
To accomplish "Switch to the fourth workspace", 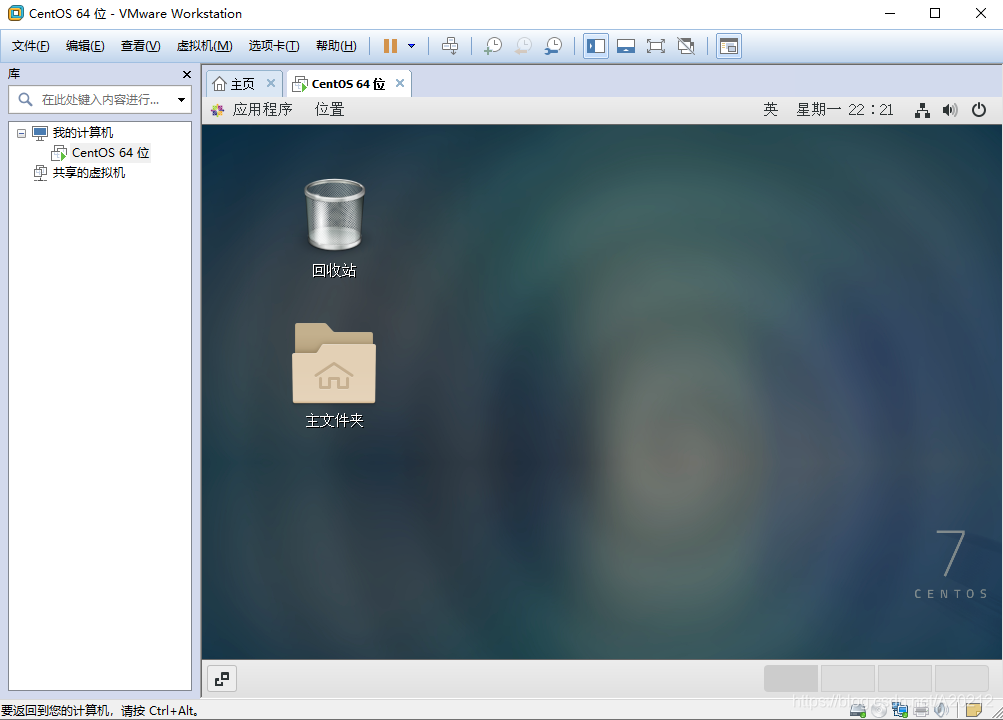I will pyautogui.click(x=961, y=678).
